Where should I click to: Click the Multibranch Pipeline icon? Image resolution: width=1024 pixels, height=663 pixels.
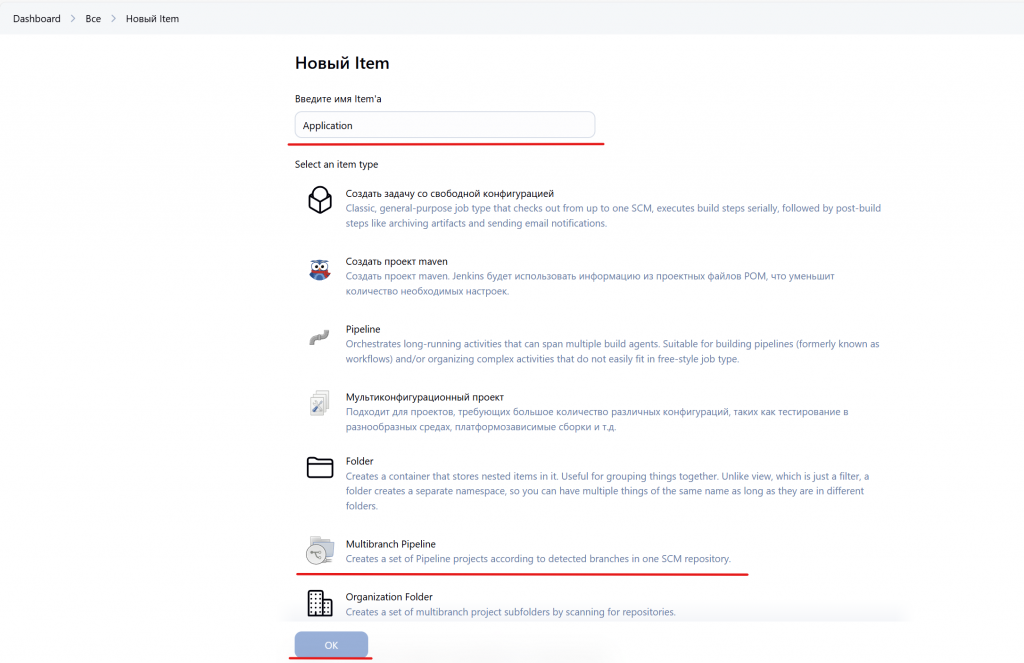pyautogui.click(x=319, y=550)
